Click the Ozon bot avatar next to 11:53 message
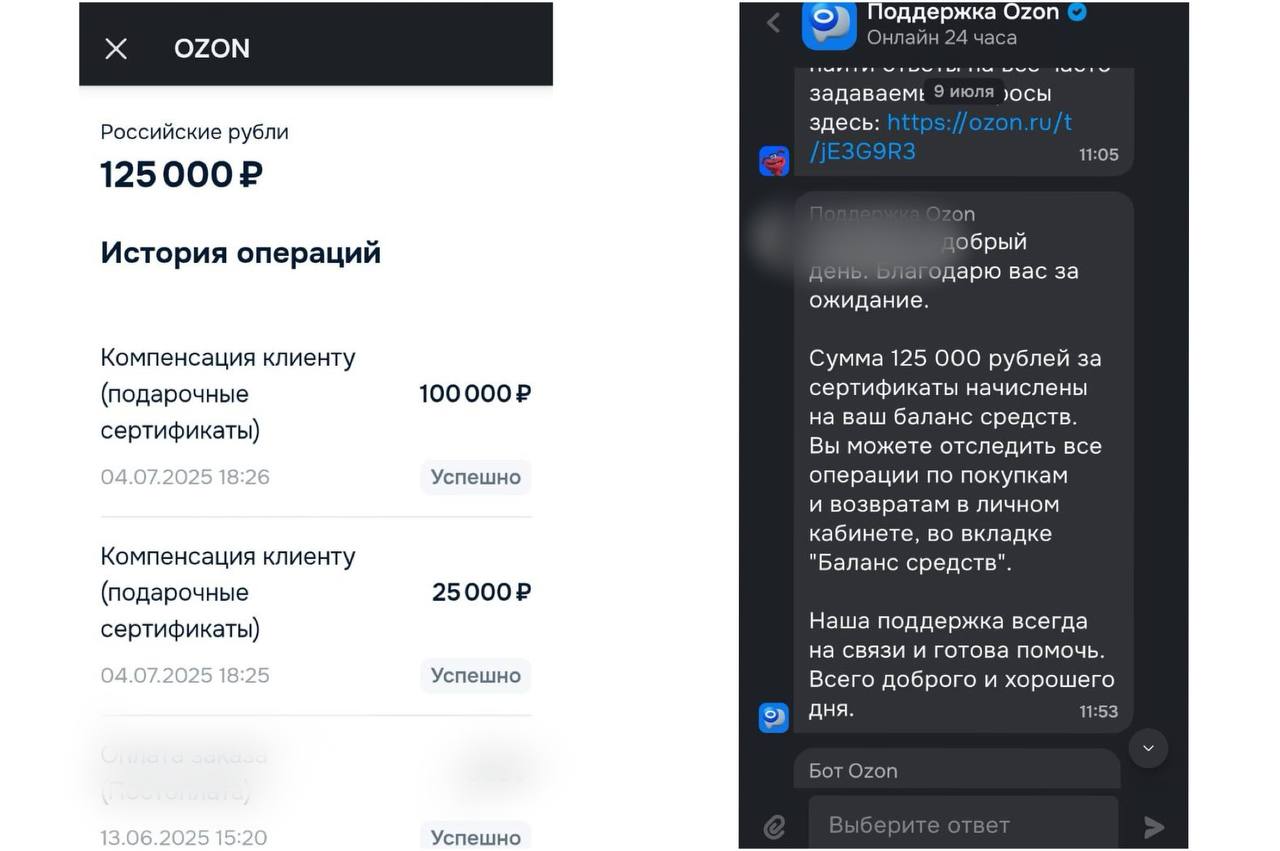 point(772,717)
